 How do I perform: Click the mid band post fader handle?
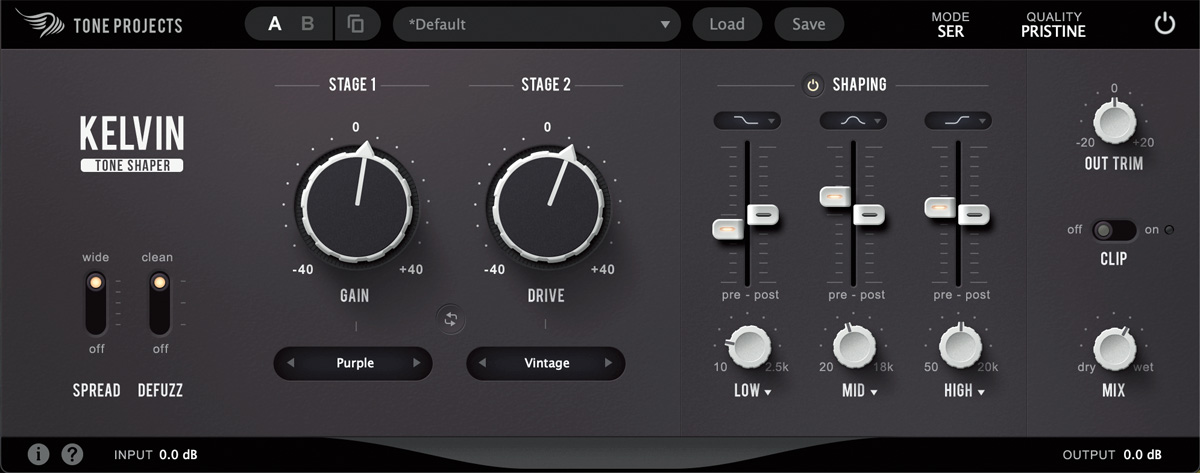870,214
